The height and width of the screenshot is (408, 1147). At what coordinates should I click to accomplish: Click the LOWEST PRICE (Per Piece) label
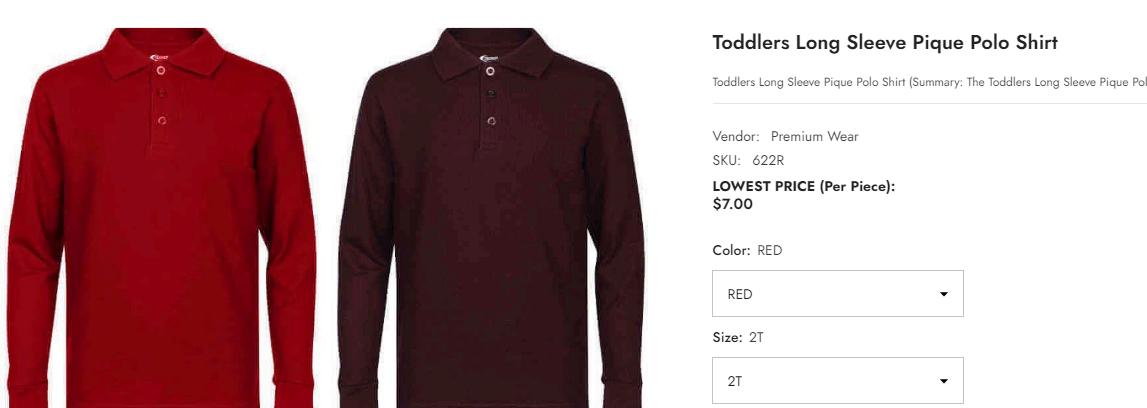804,186
